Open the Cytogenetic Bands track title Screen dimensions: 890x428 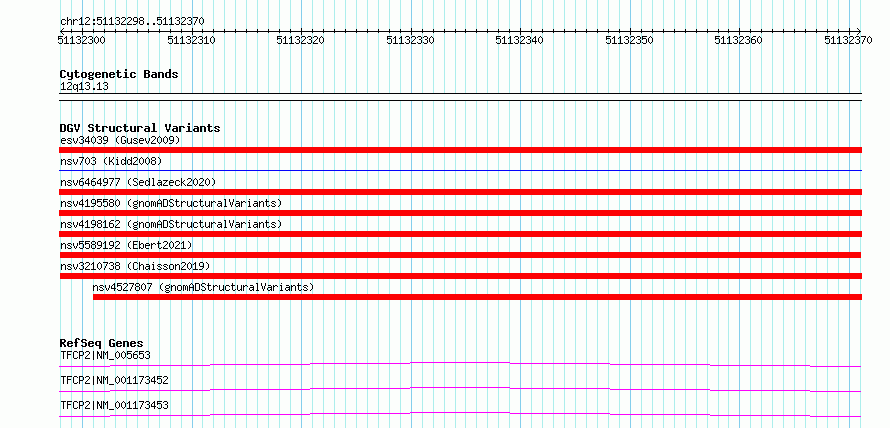119,74
